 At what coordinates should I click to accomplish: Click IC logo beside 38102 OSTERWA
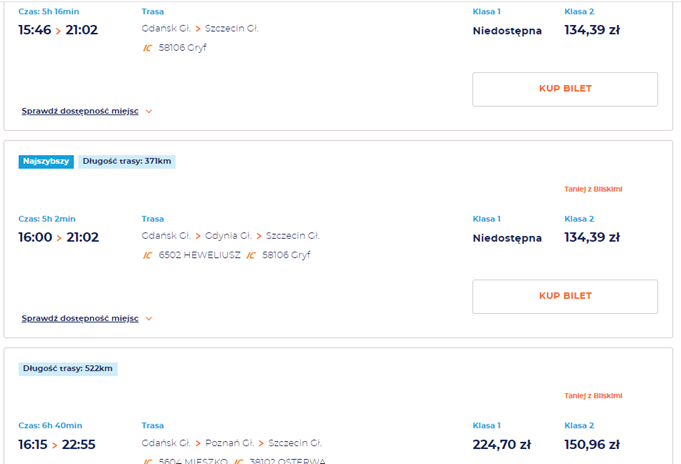coord(238,461)
